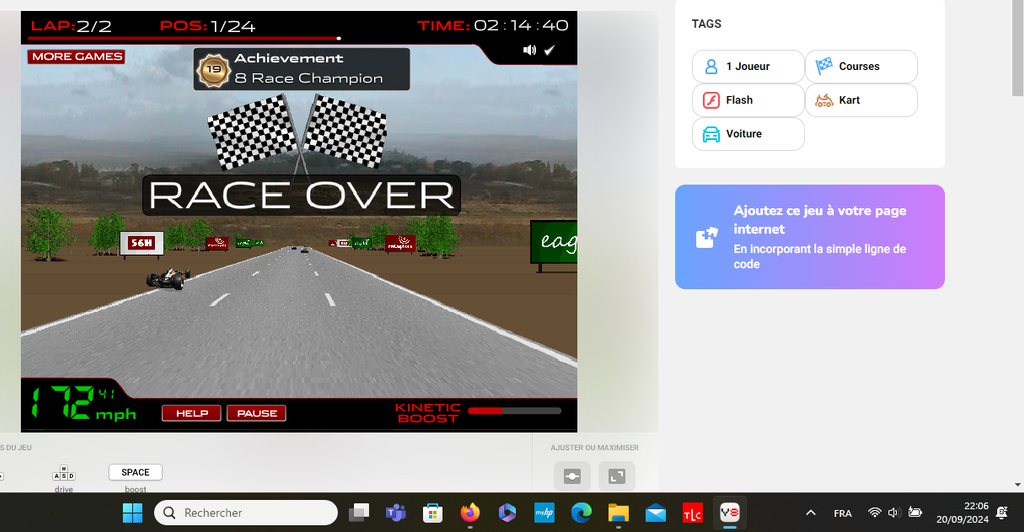
Task: Select the Flash tag
Action: click(x=747, y=100)
